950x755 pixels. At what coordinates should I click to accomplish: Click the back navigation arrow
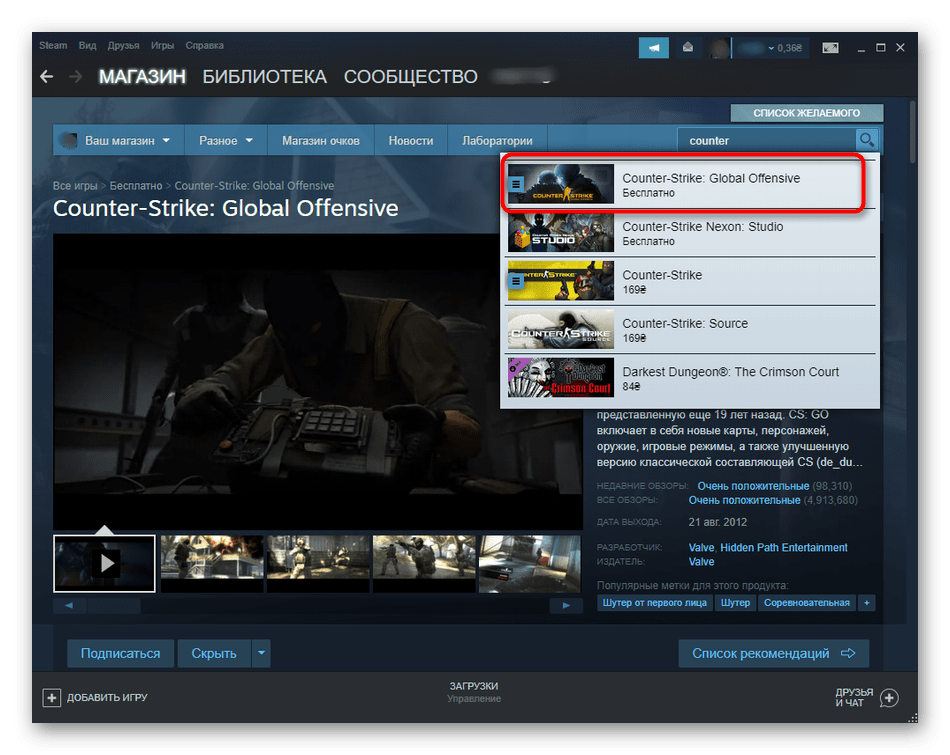46,77
